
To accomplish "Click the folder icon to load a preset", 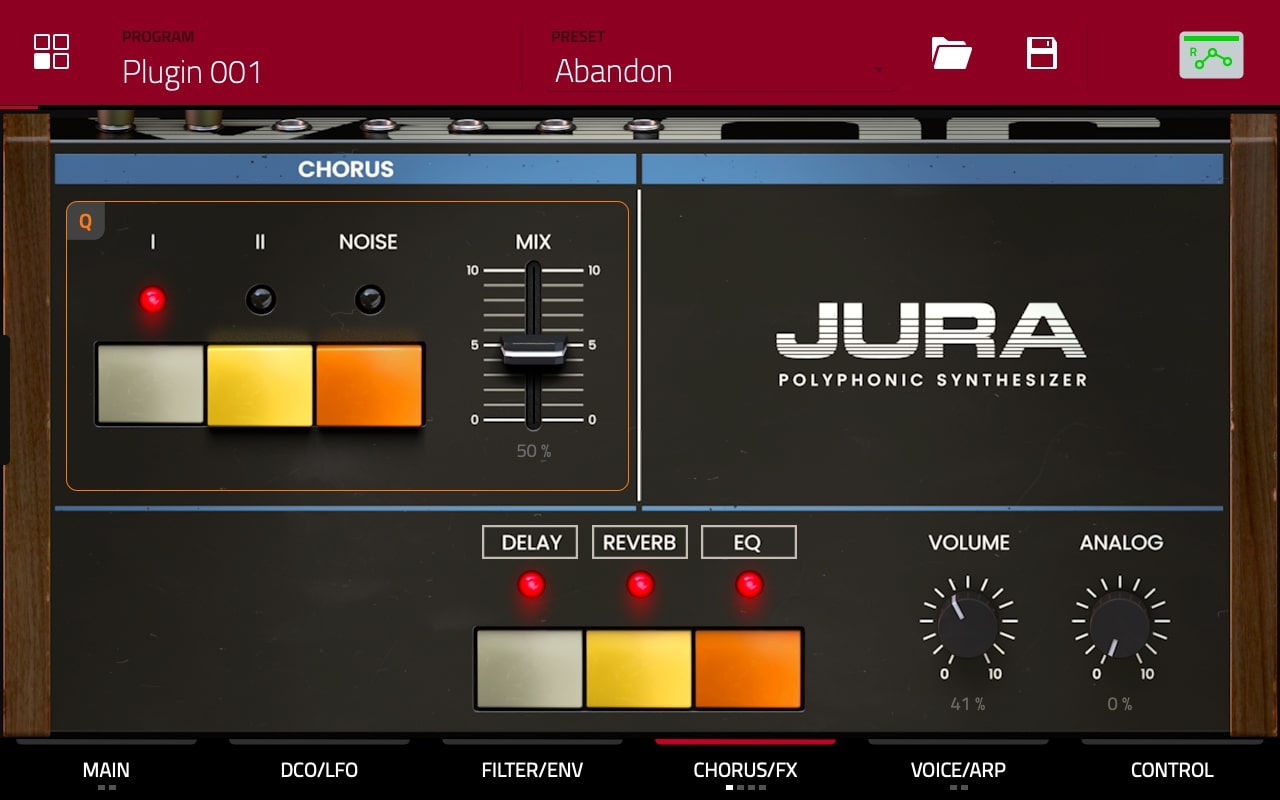I will [951, 54].
